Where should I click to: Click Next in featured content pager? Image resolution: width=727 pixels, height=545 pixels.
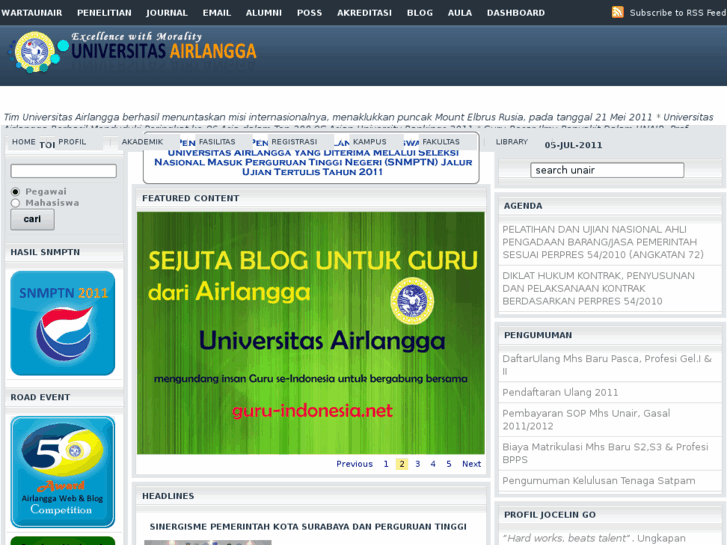click(x=472, y=464)
